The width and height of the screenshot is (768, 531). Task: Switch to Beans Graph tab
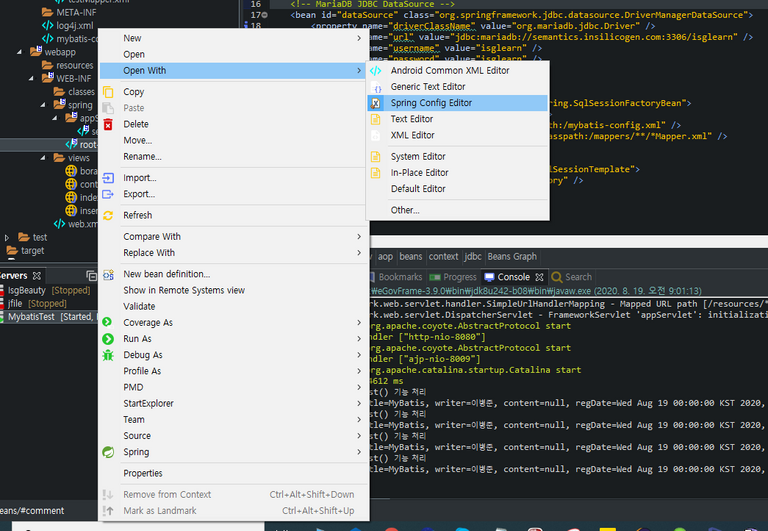click(x=512, y=256)
